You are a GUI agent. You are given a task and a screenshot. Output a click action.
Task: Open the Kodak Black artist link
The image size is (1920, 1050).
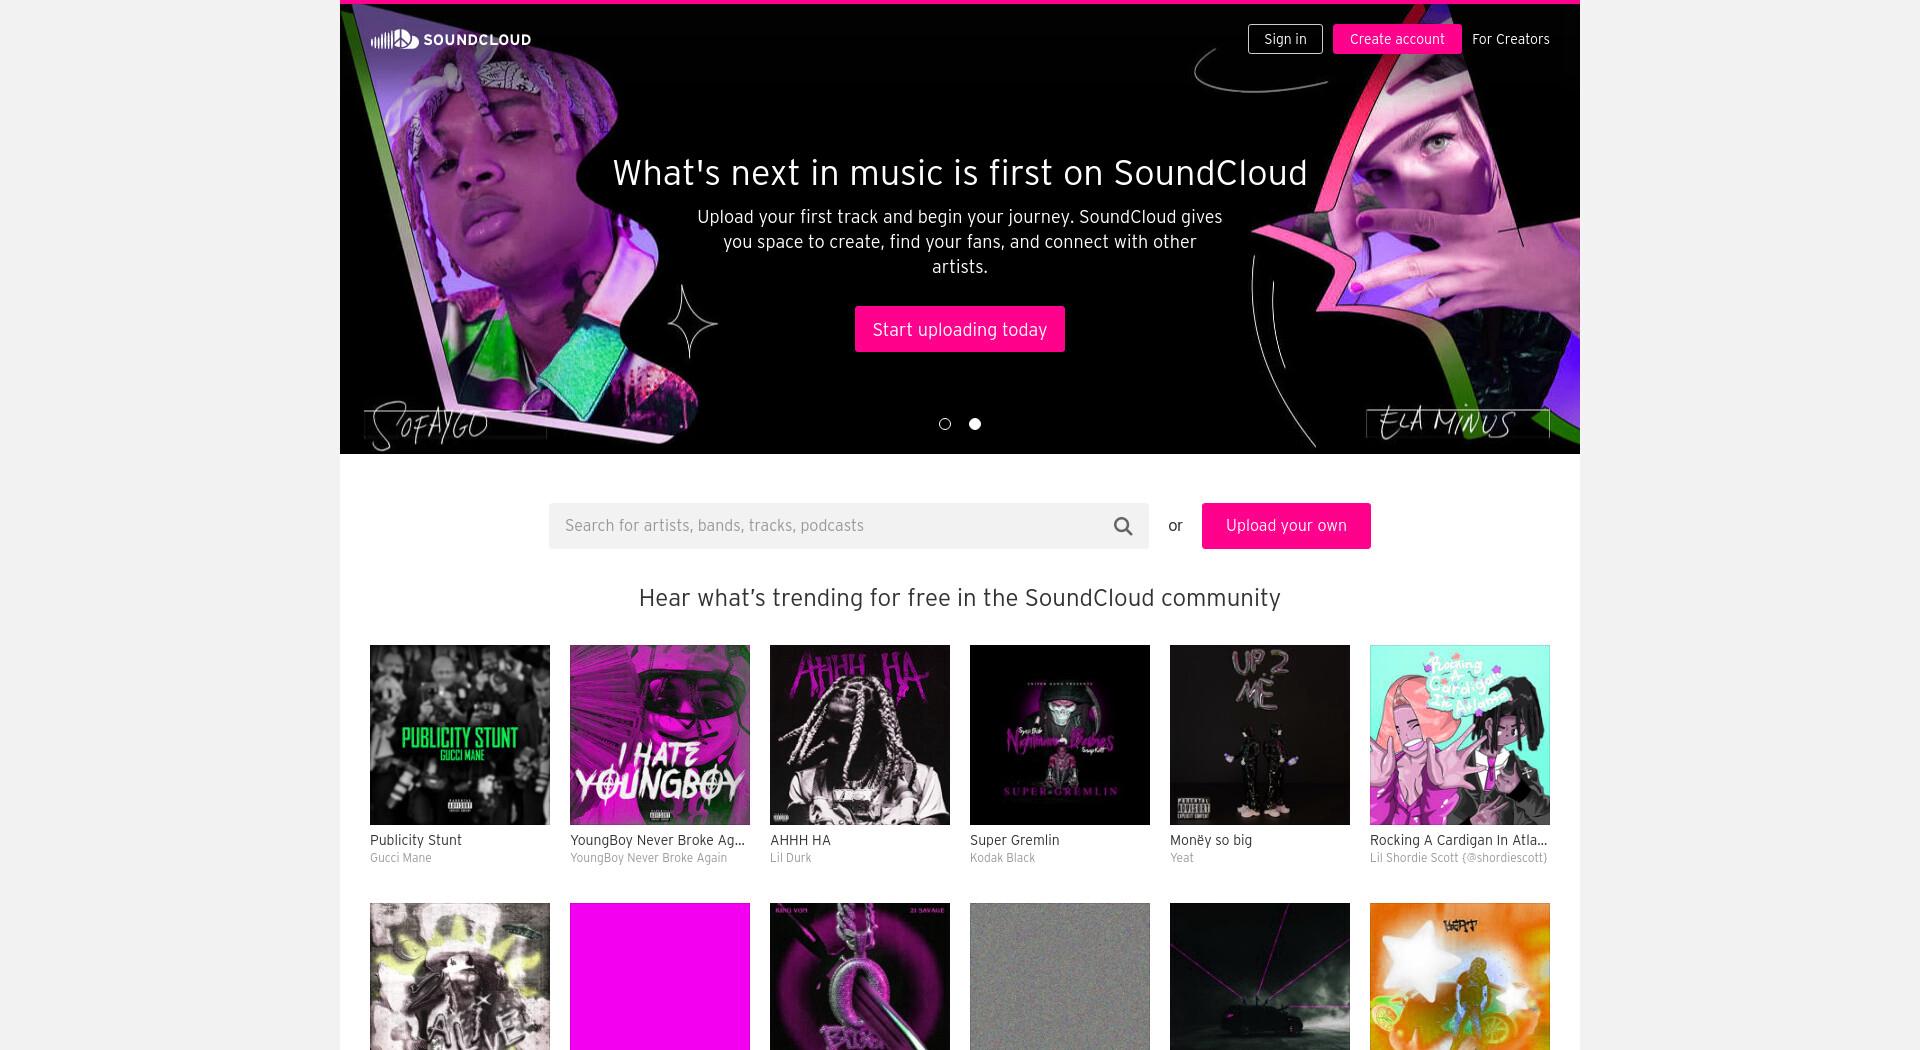(1002, 858)
